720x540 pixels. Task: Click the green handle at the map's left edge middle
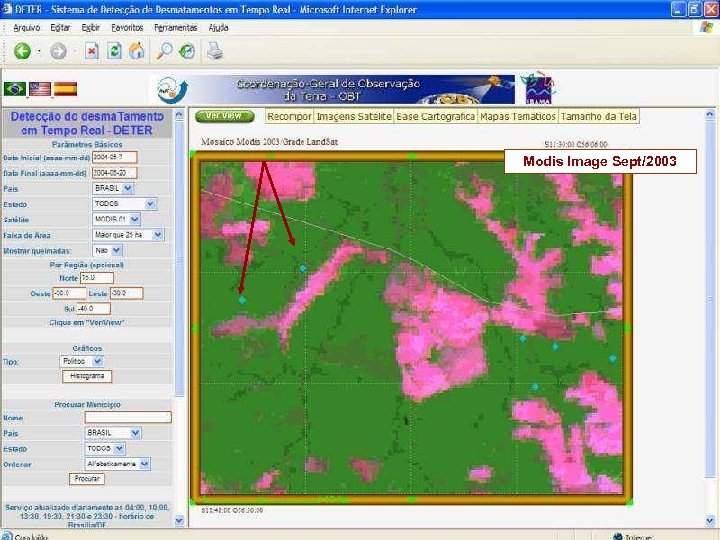[195, 328]
